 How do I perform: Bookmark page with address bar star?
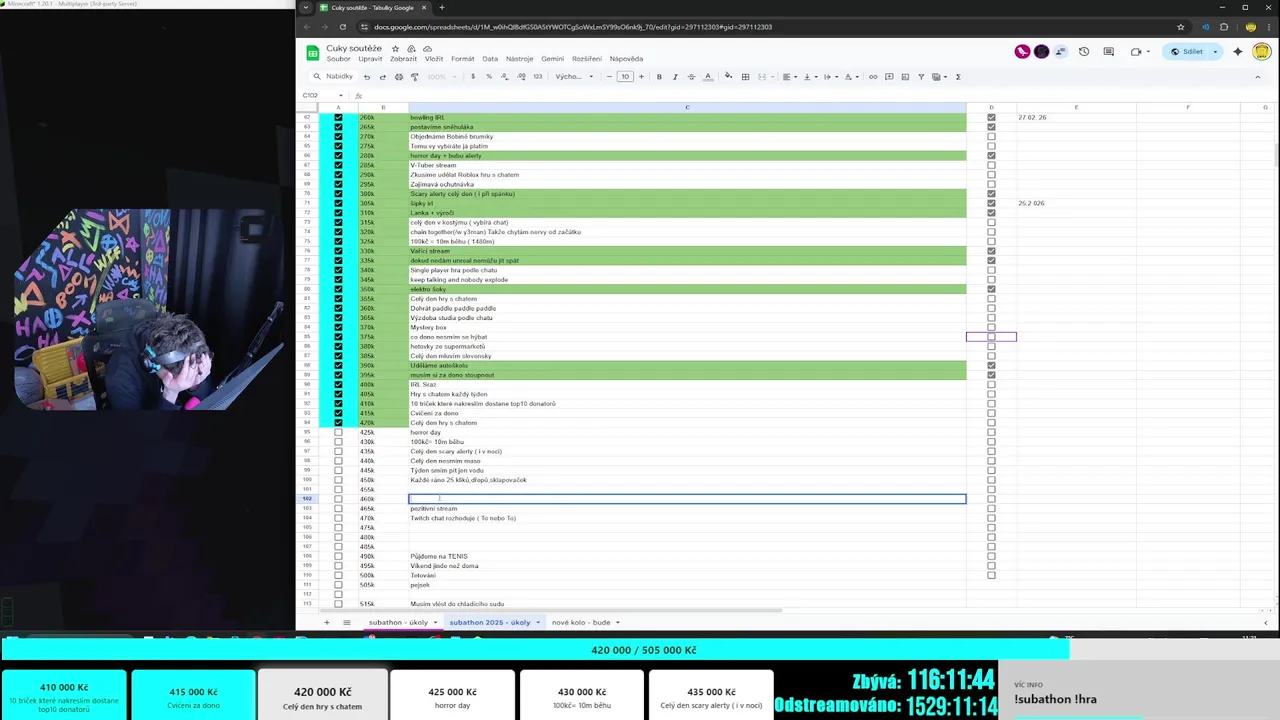[x=1181, y=27]
